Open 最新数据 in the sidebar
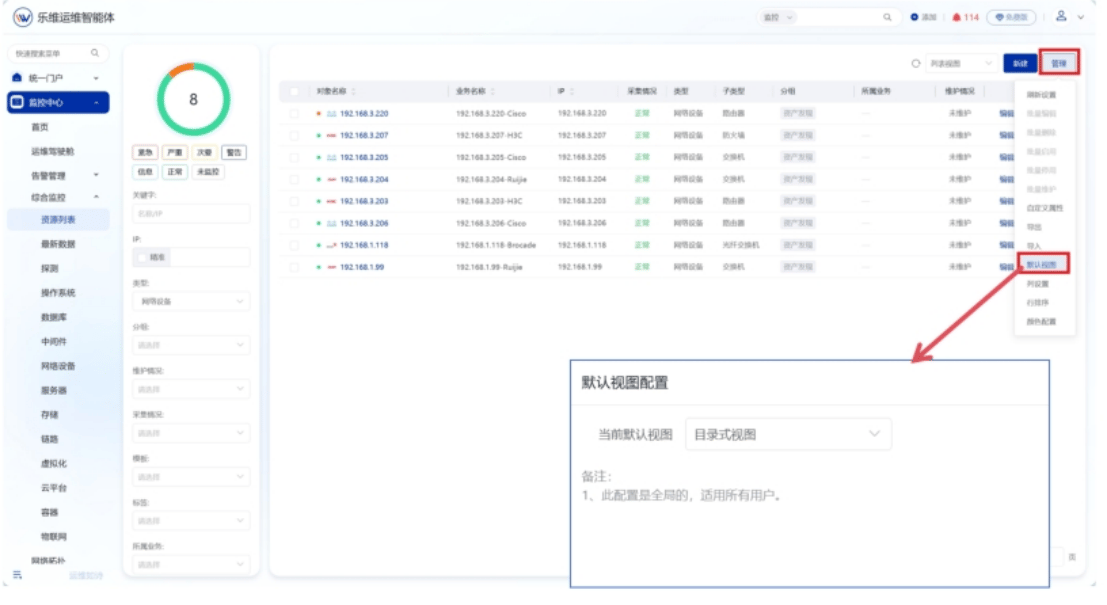Screen dimensions: 1107x605 (x=58, y=244)
